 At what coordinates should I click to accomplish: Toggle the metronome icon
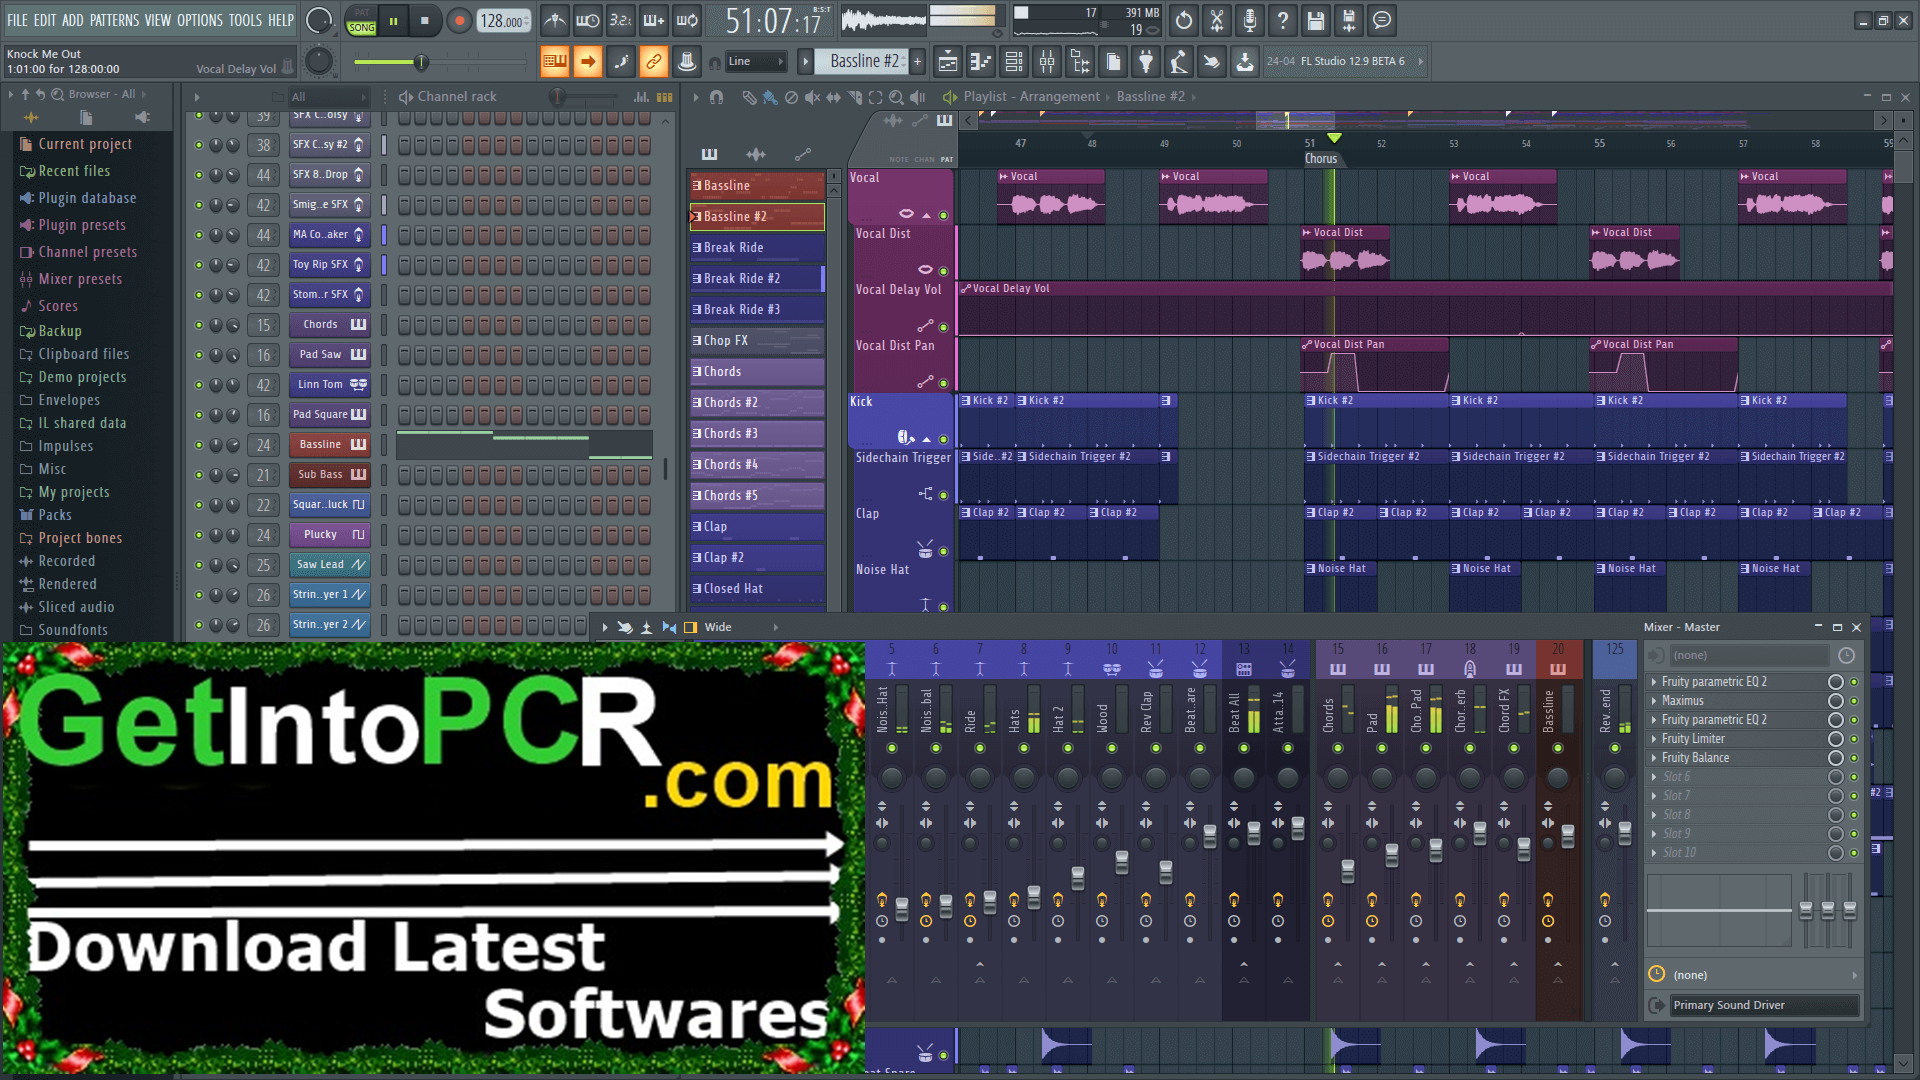(x=555, y=20)
